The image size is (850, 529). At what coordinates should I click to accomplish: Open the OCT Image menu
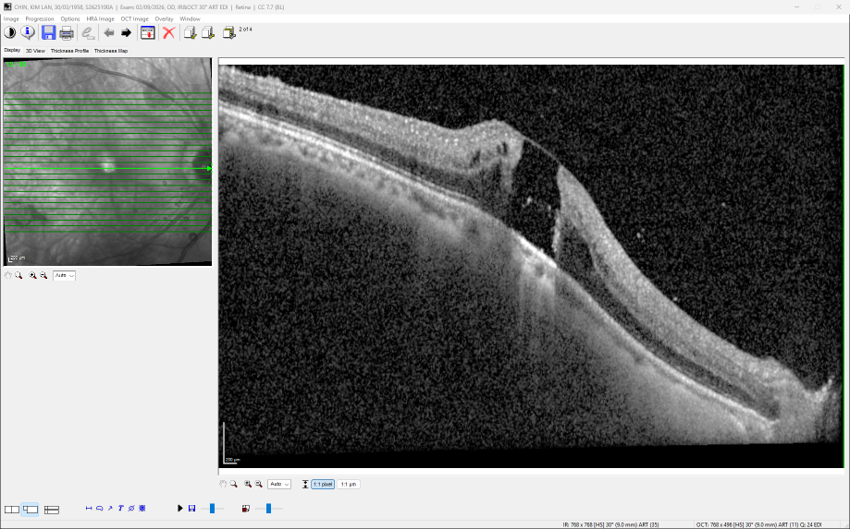click(134, 19)
